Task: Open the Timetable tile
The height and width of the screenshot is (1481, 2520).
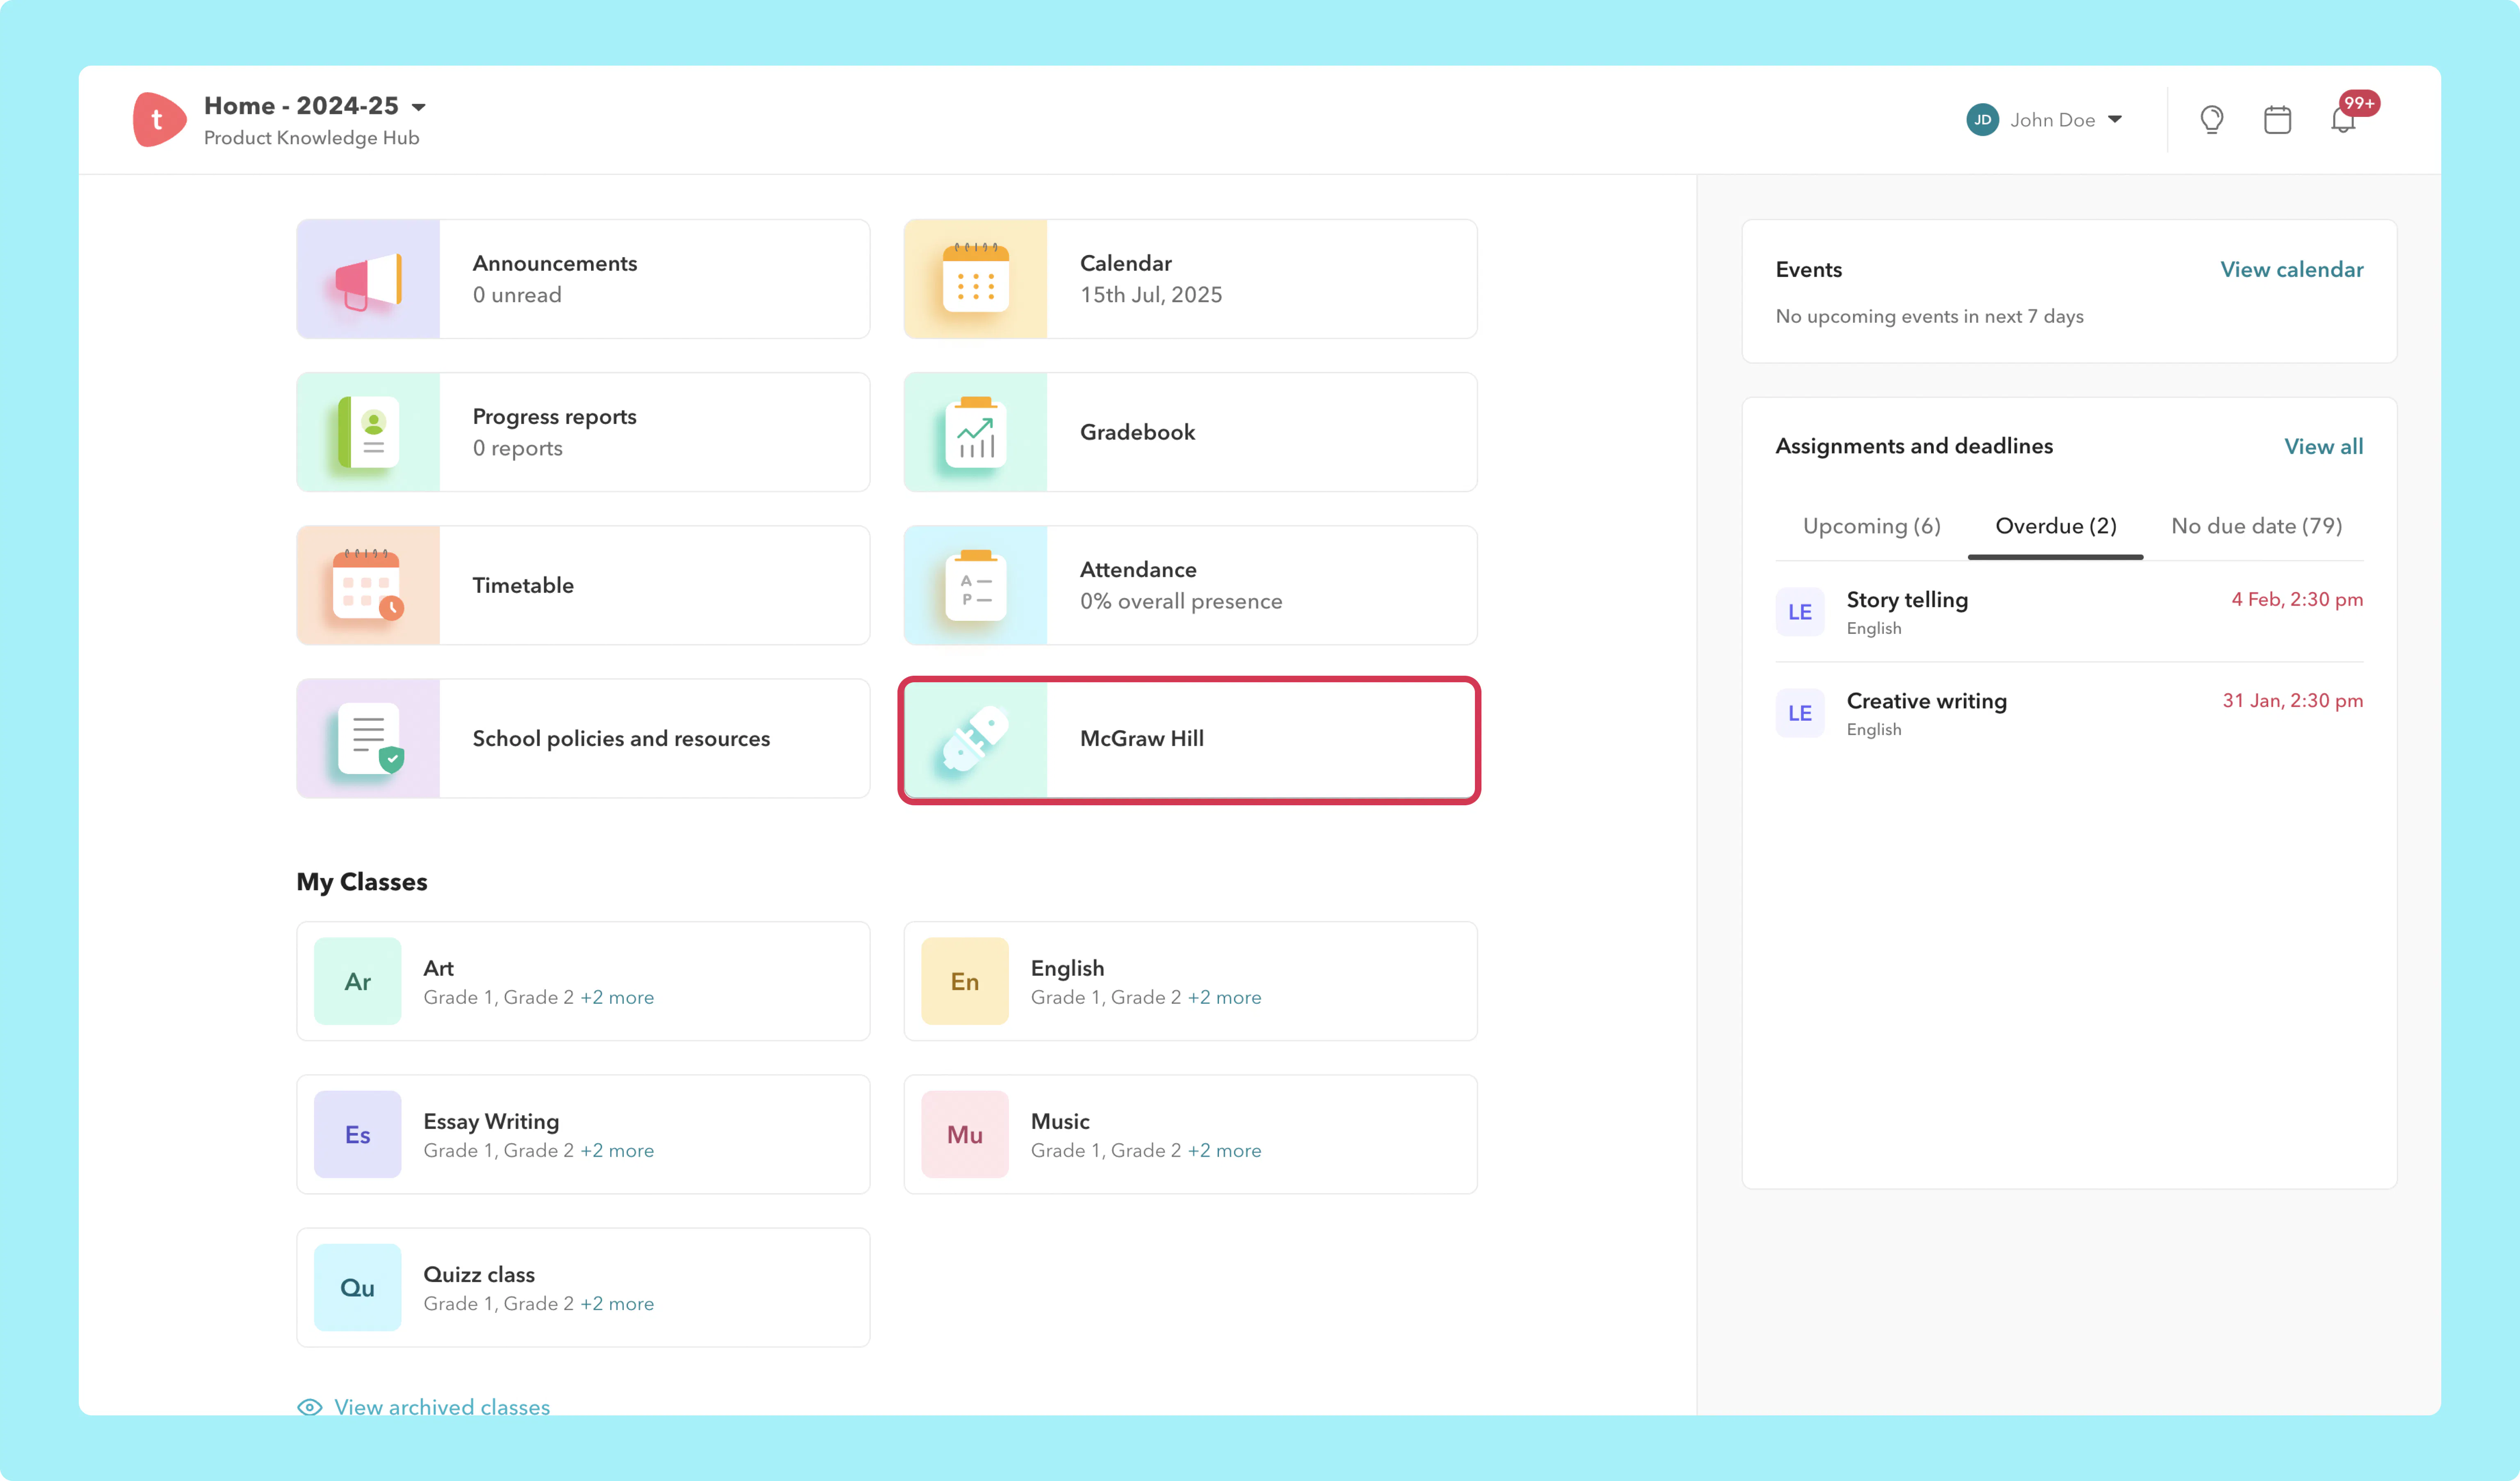Action: pos(583,585)
